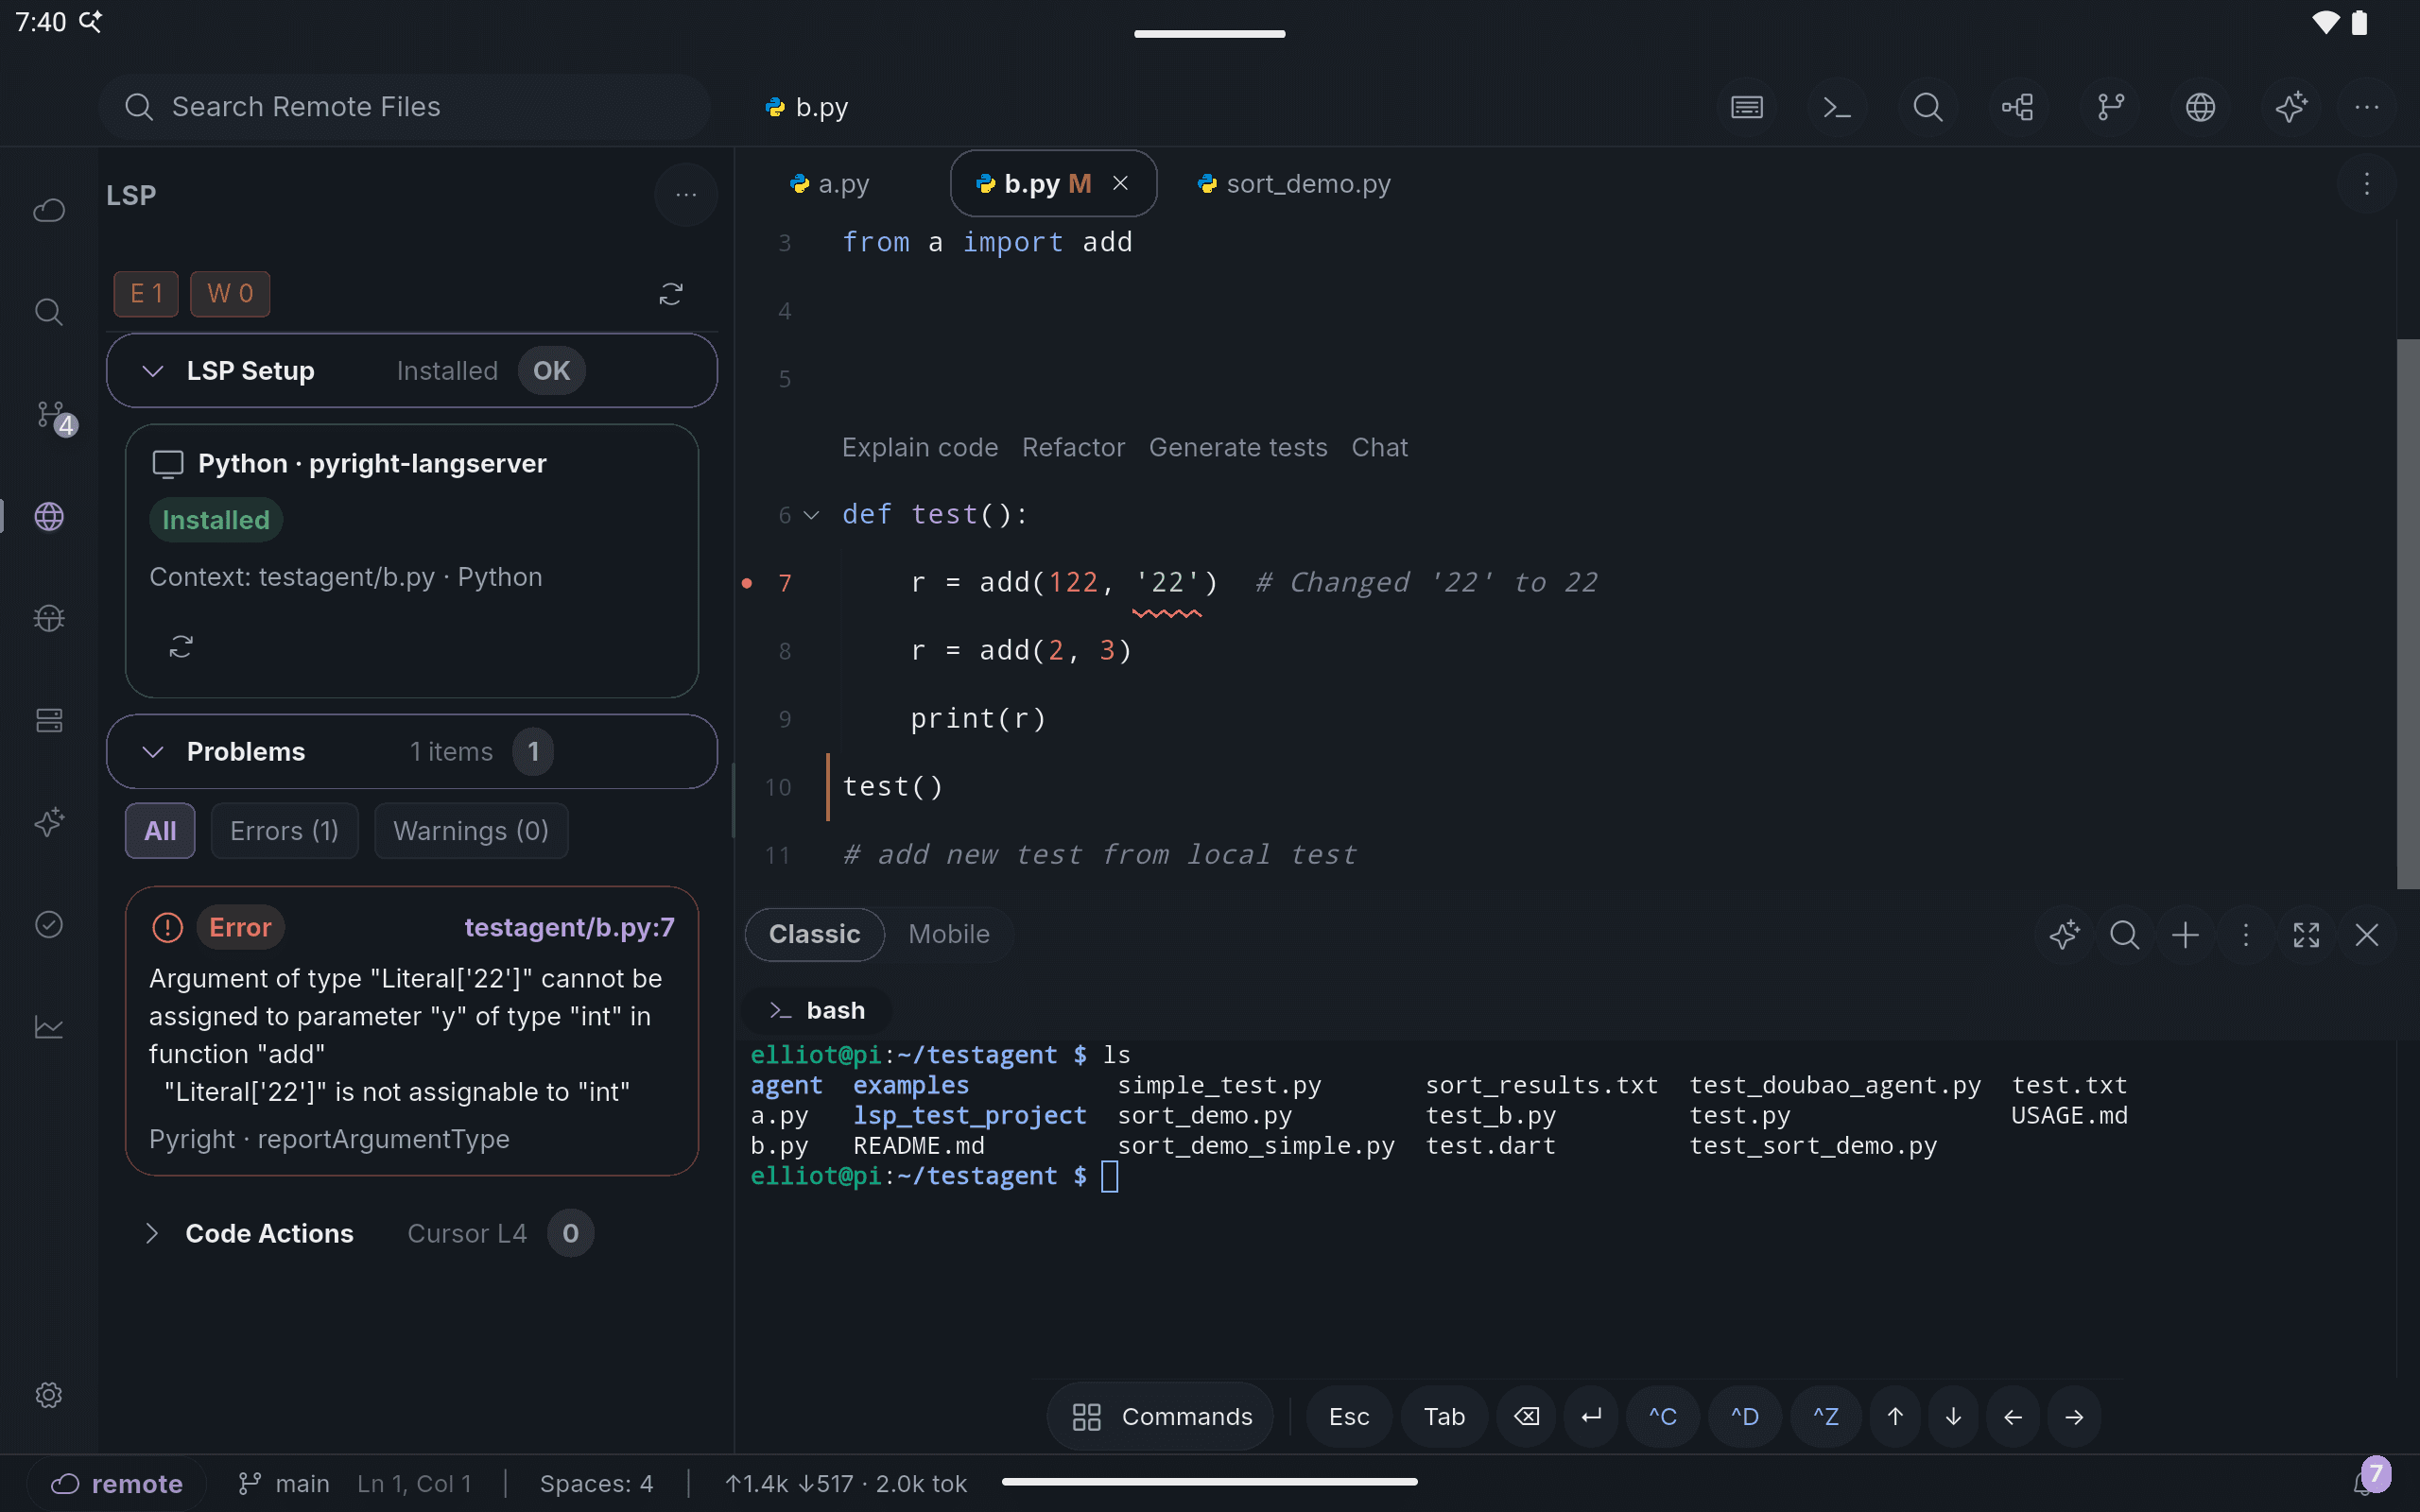Toggle breakpoint dot on line 7
This screenshot has height=1512, width=2420.
747,583
